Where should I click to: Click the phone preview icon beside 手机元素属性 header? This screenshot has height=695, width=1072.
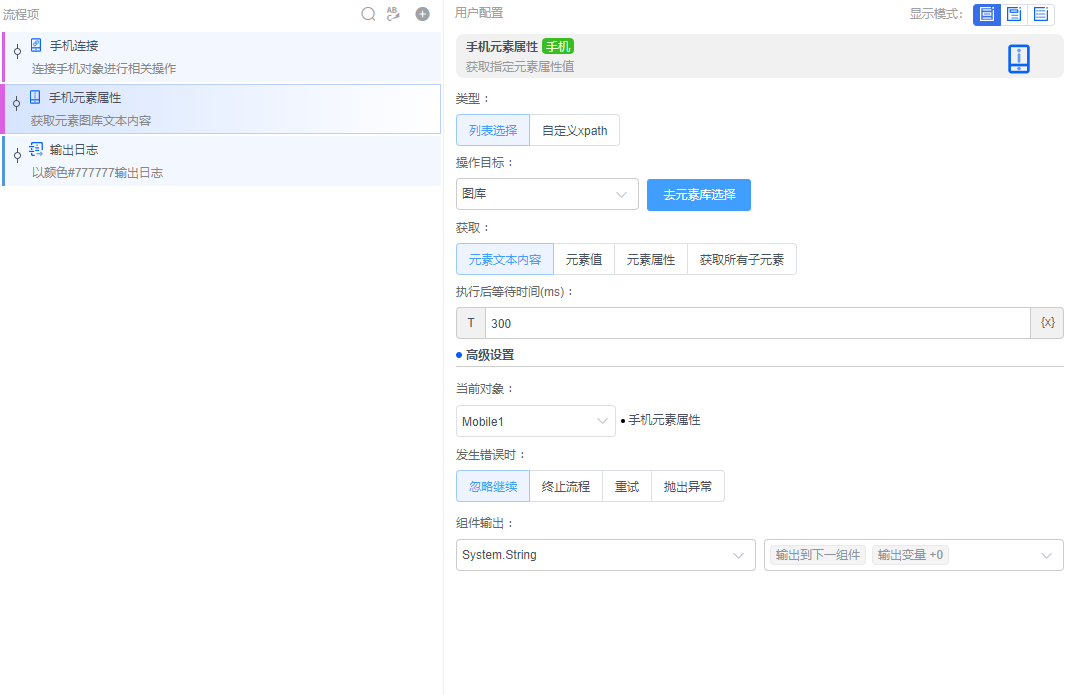coord(1018,57)
